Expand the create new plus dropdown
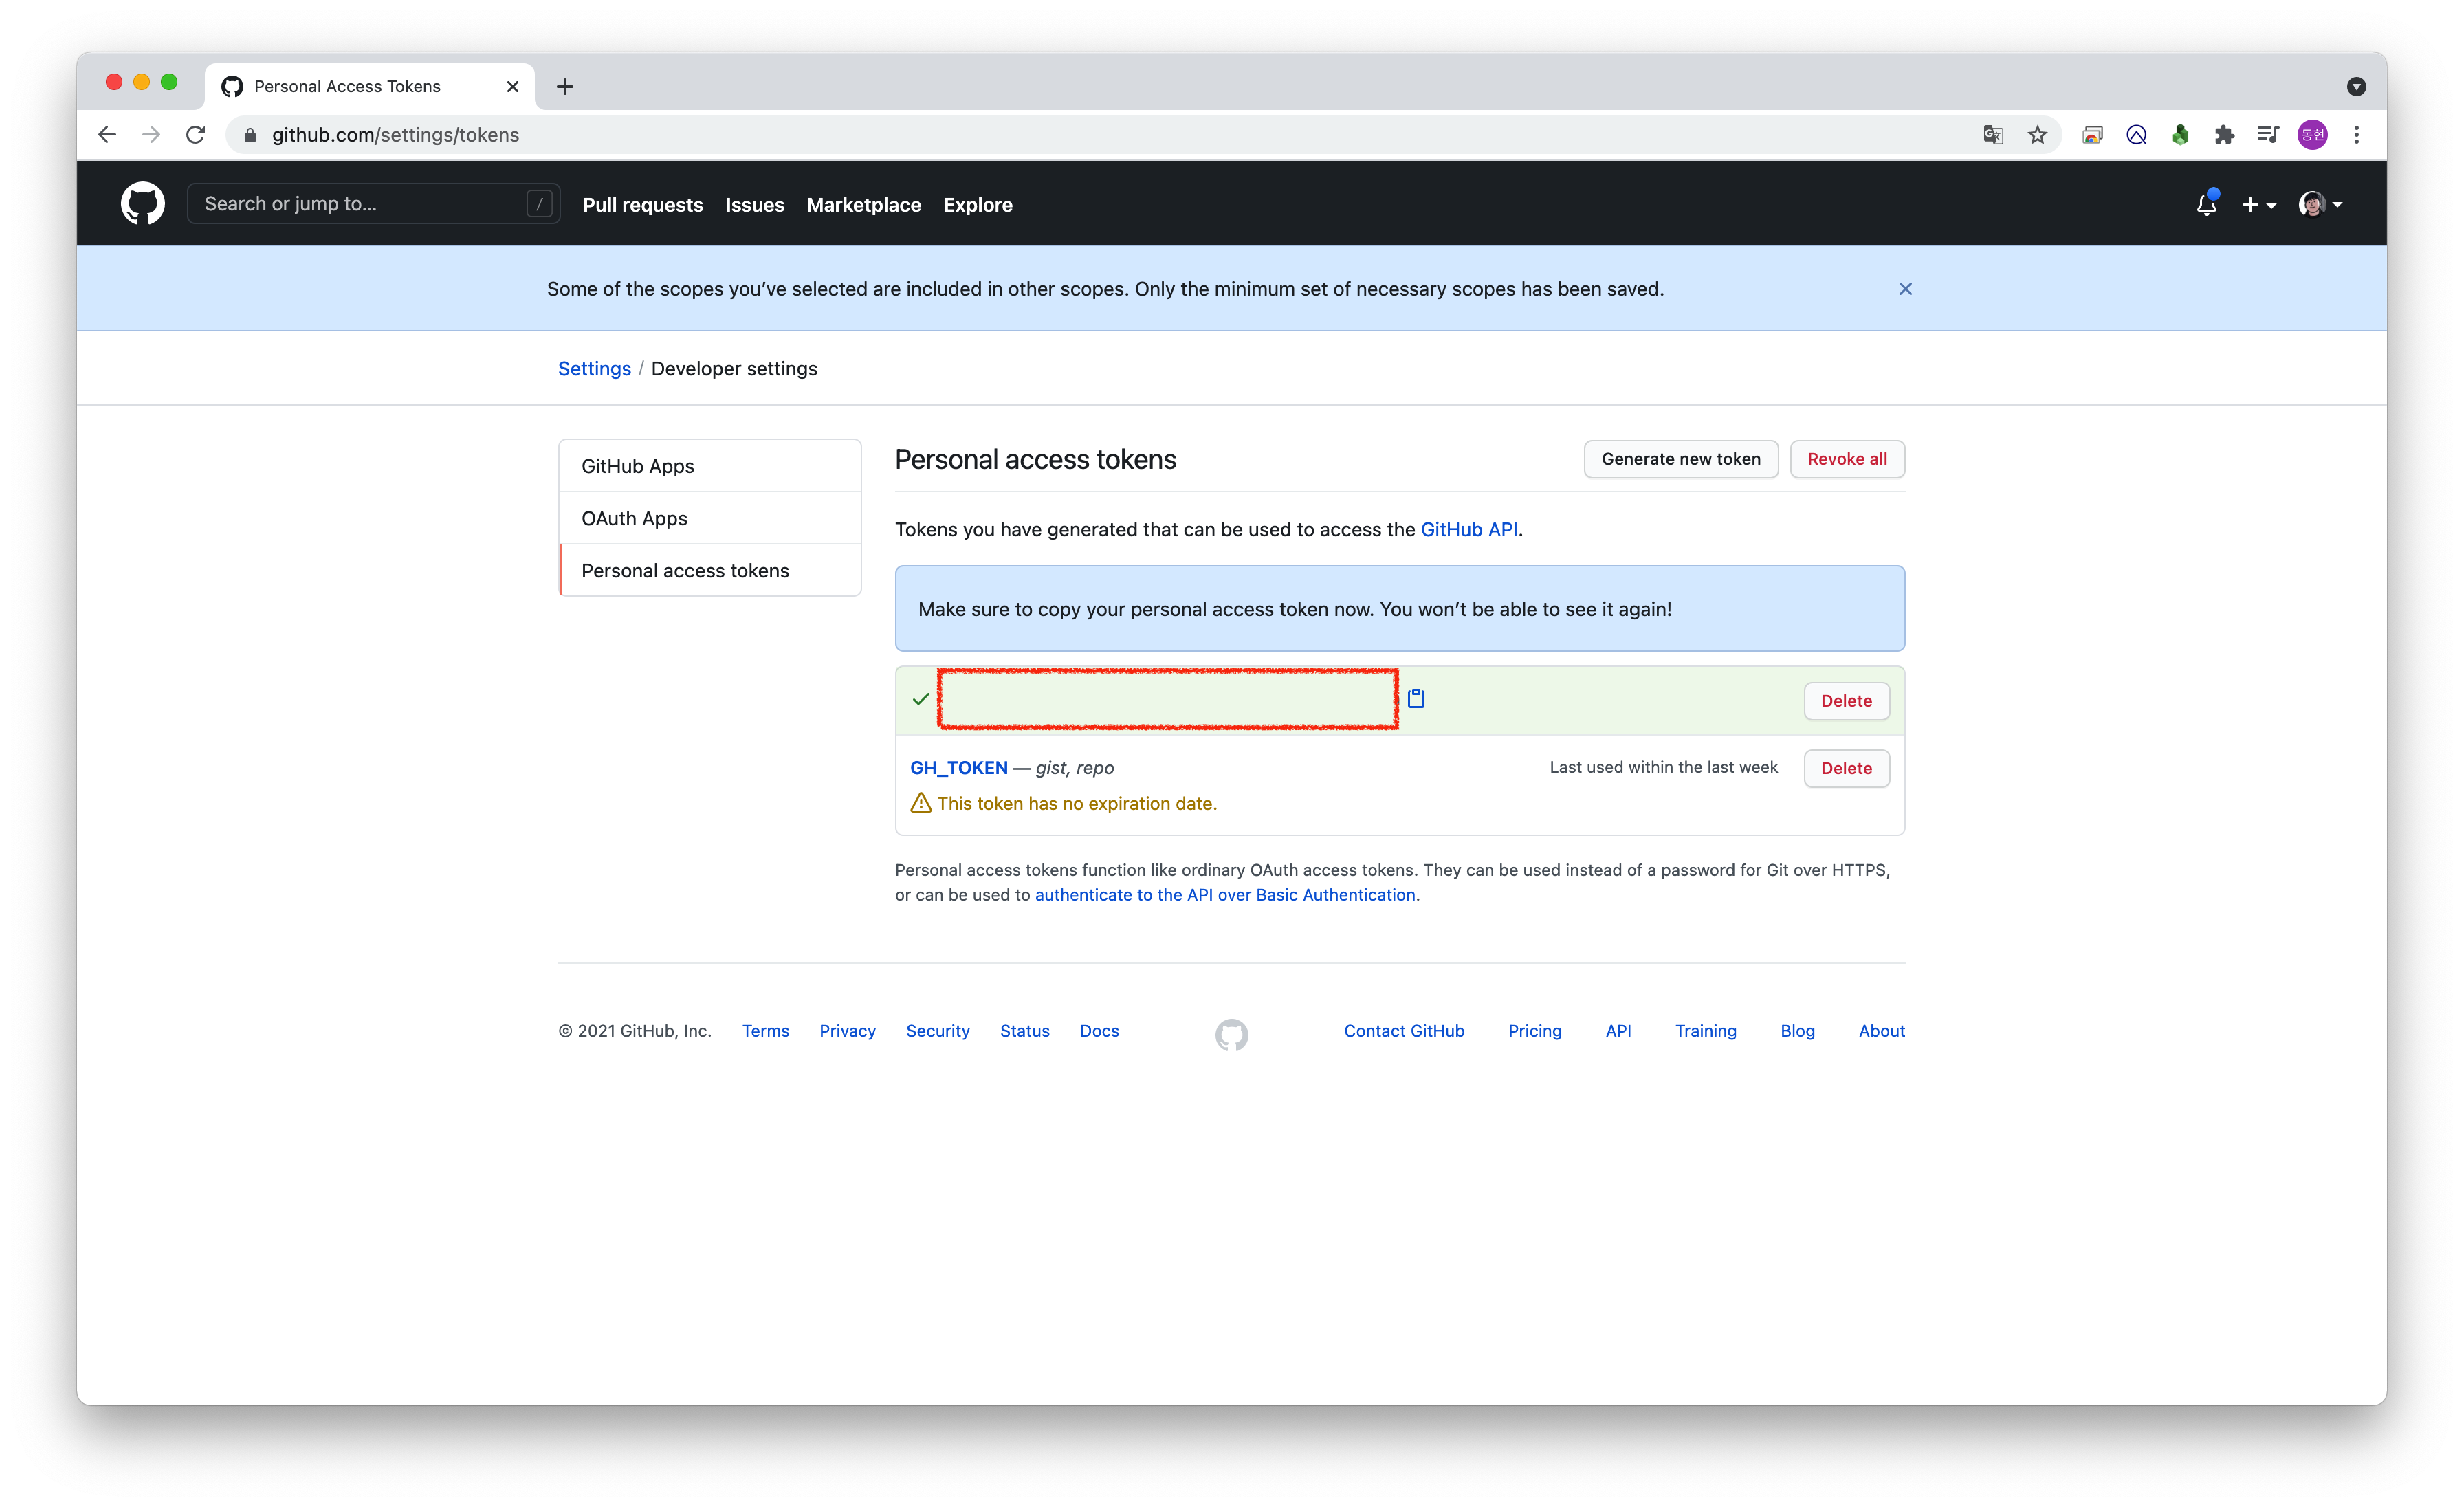Image resolution: width=2464 pixels, height=1507 pixels. (x=2258, y=205)
